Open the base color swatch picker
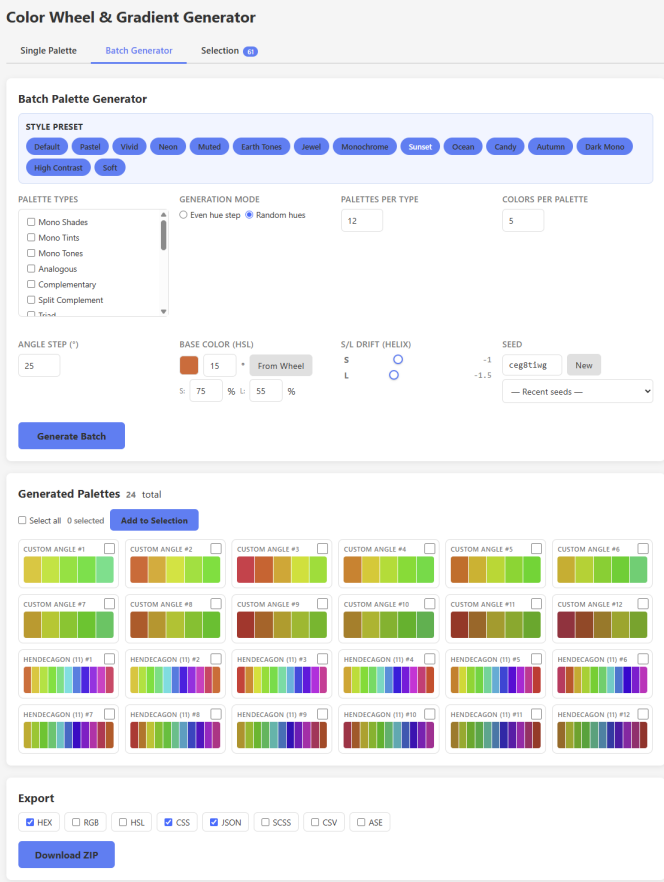The height and width of the screenshot is (882, 664). 189,365
